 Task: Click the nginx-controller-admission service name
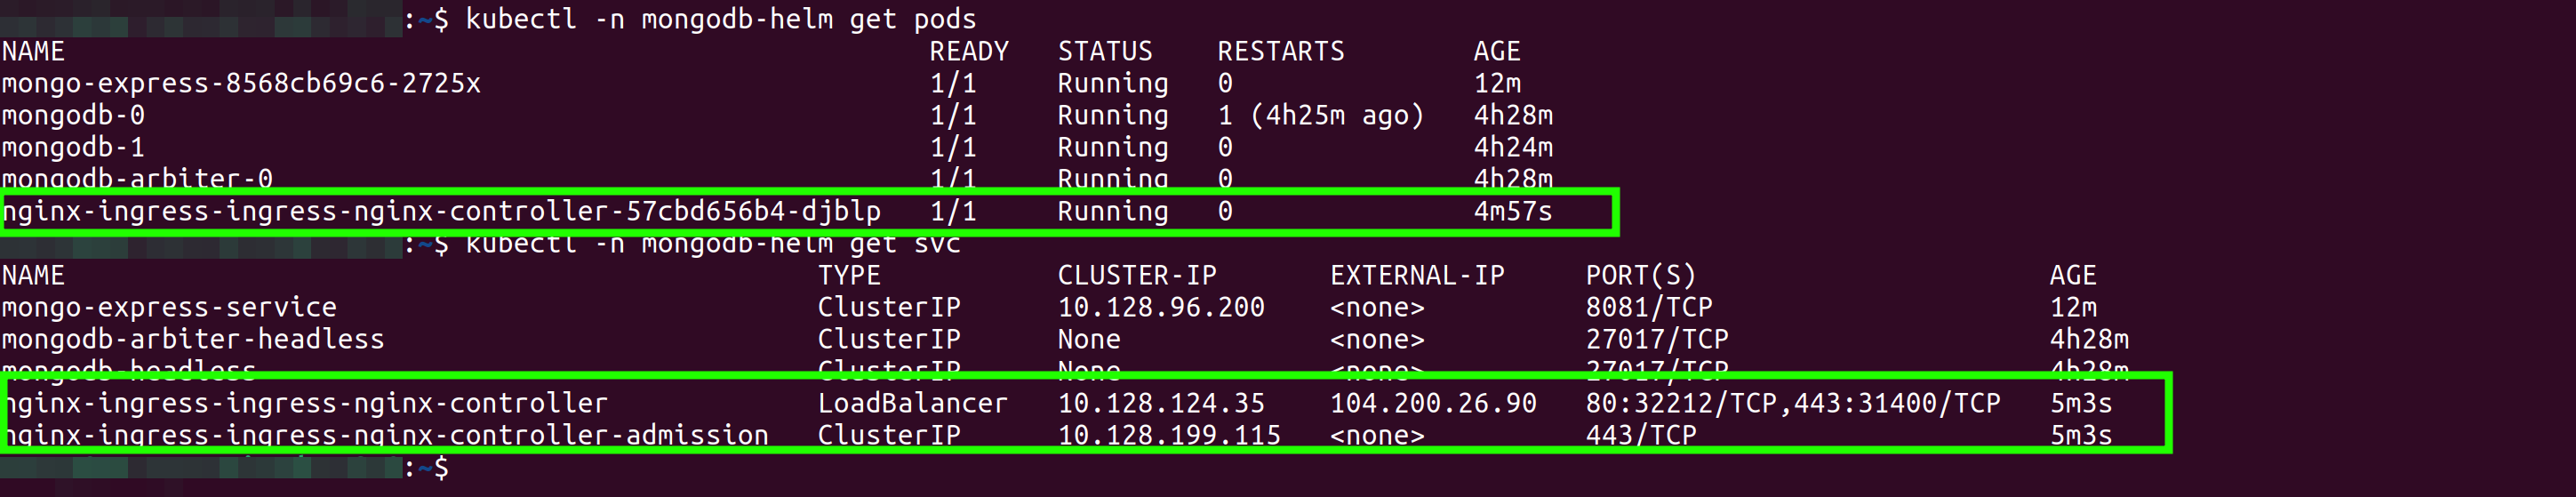[387, 435]
